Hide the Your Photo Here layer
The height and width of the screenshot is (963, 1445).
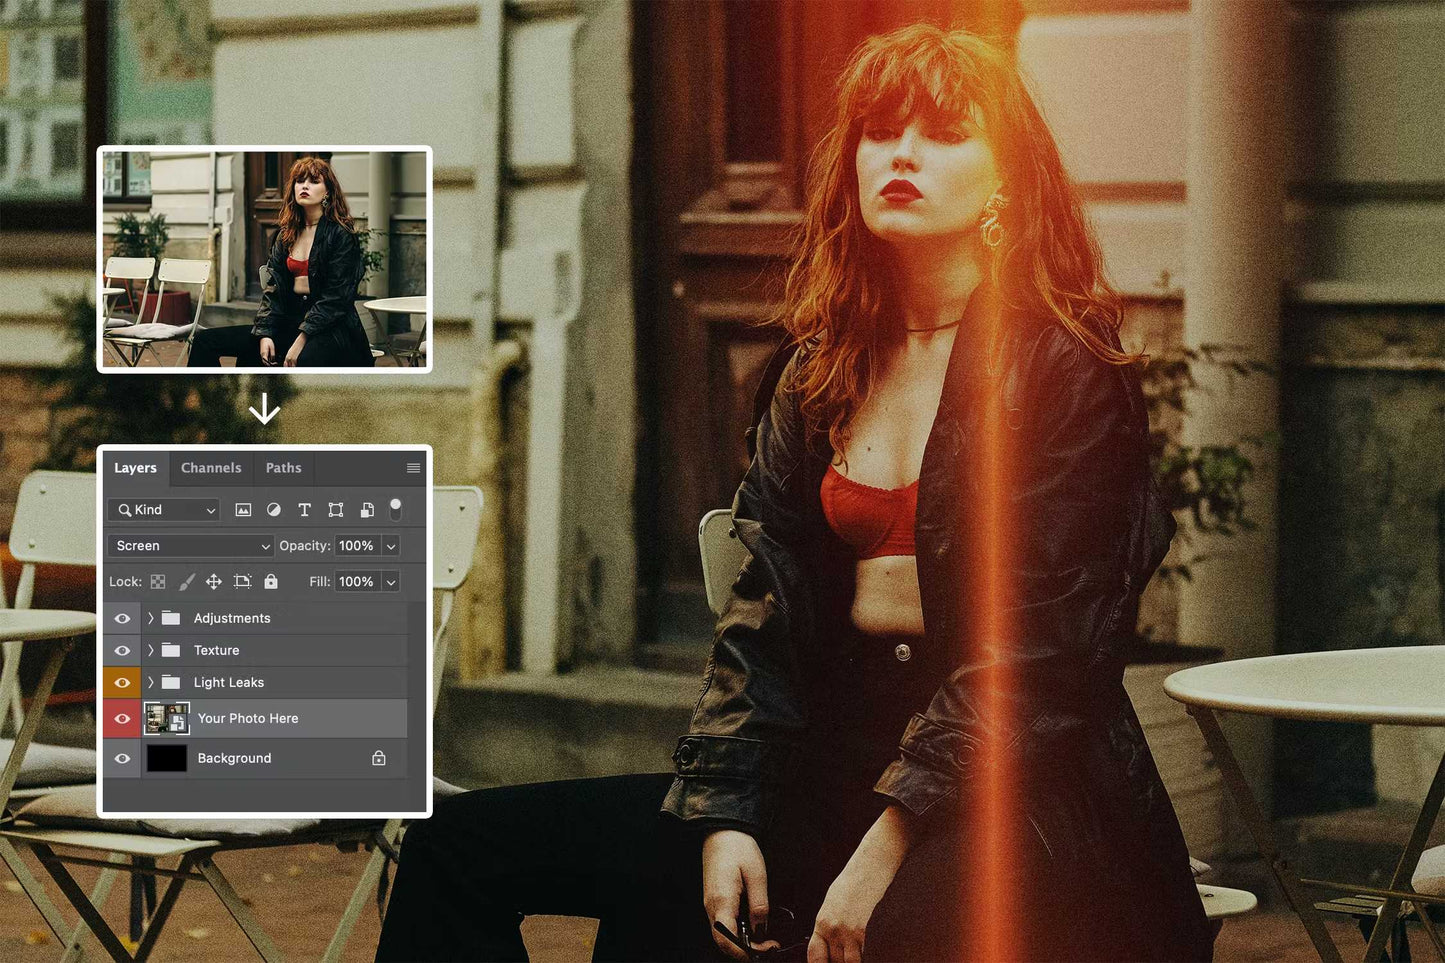[122, 719]
